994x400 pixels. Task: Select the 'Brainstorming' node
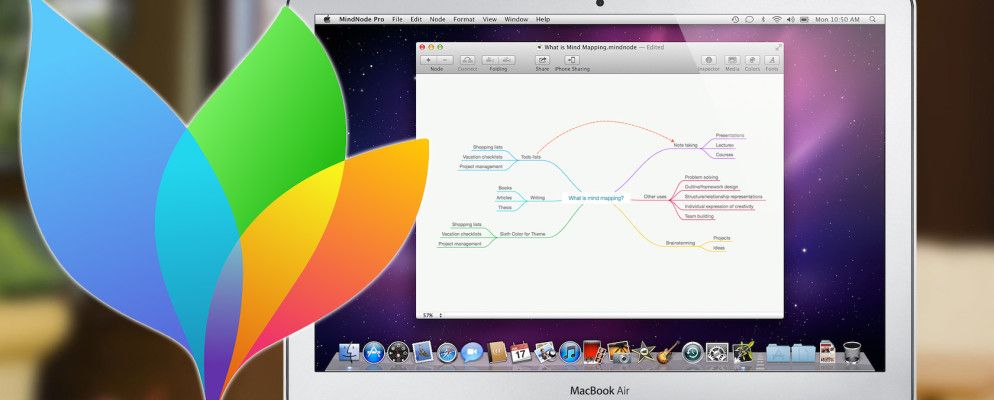(x=680, y=242)
